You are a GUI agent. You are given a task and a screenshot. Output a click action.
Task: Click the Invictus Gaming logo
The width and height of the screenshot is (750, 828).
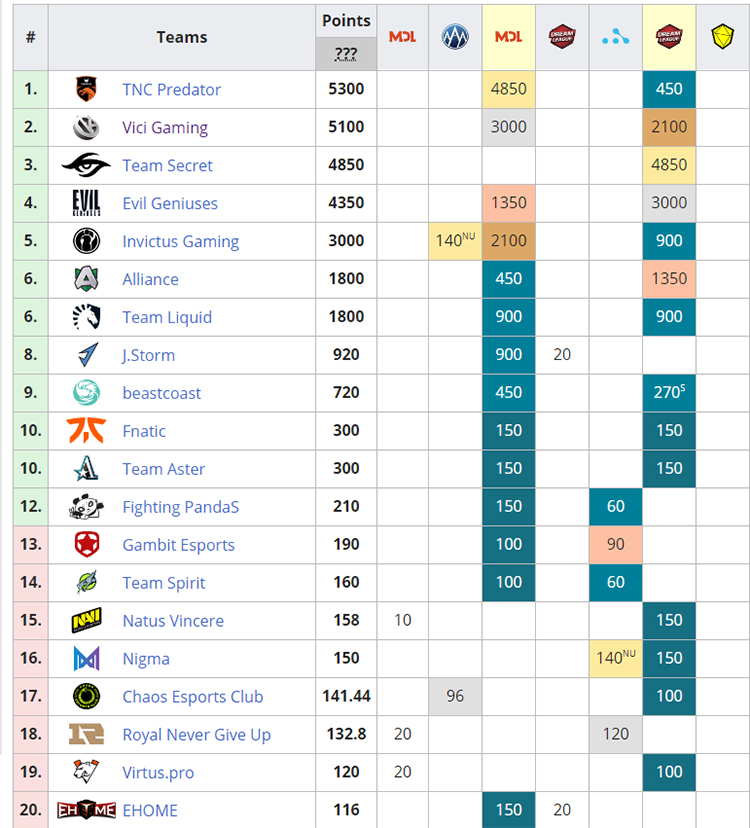tap(86, 241)
